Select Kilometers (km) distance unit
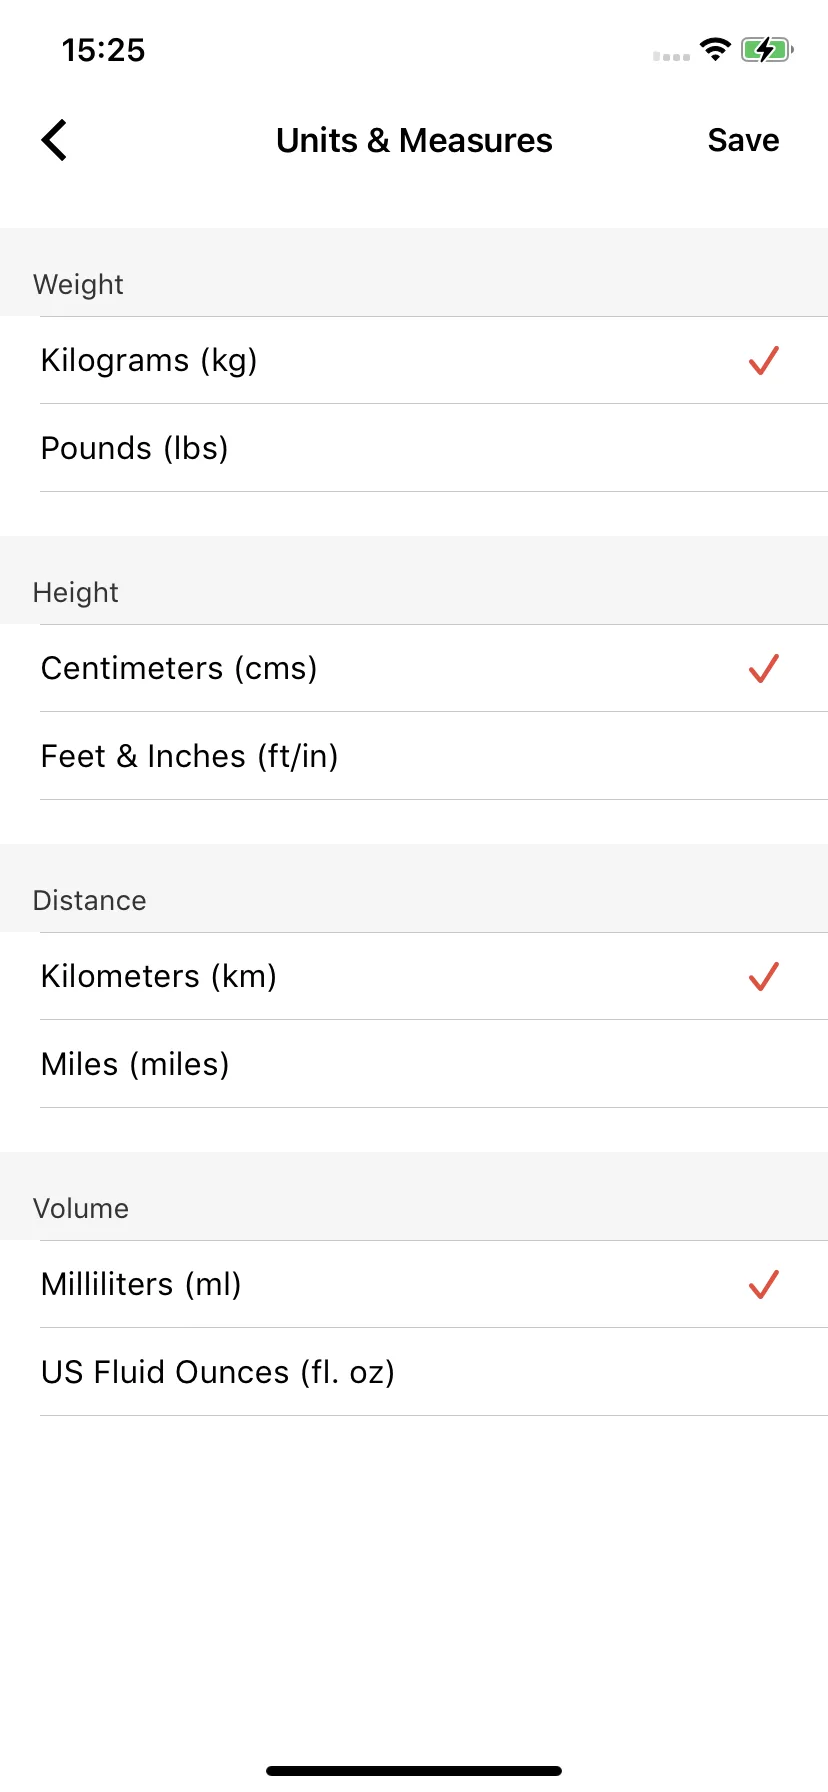 pyautogui.click(x=414, y=976)
